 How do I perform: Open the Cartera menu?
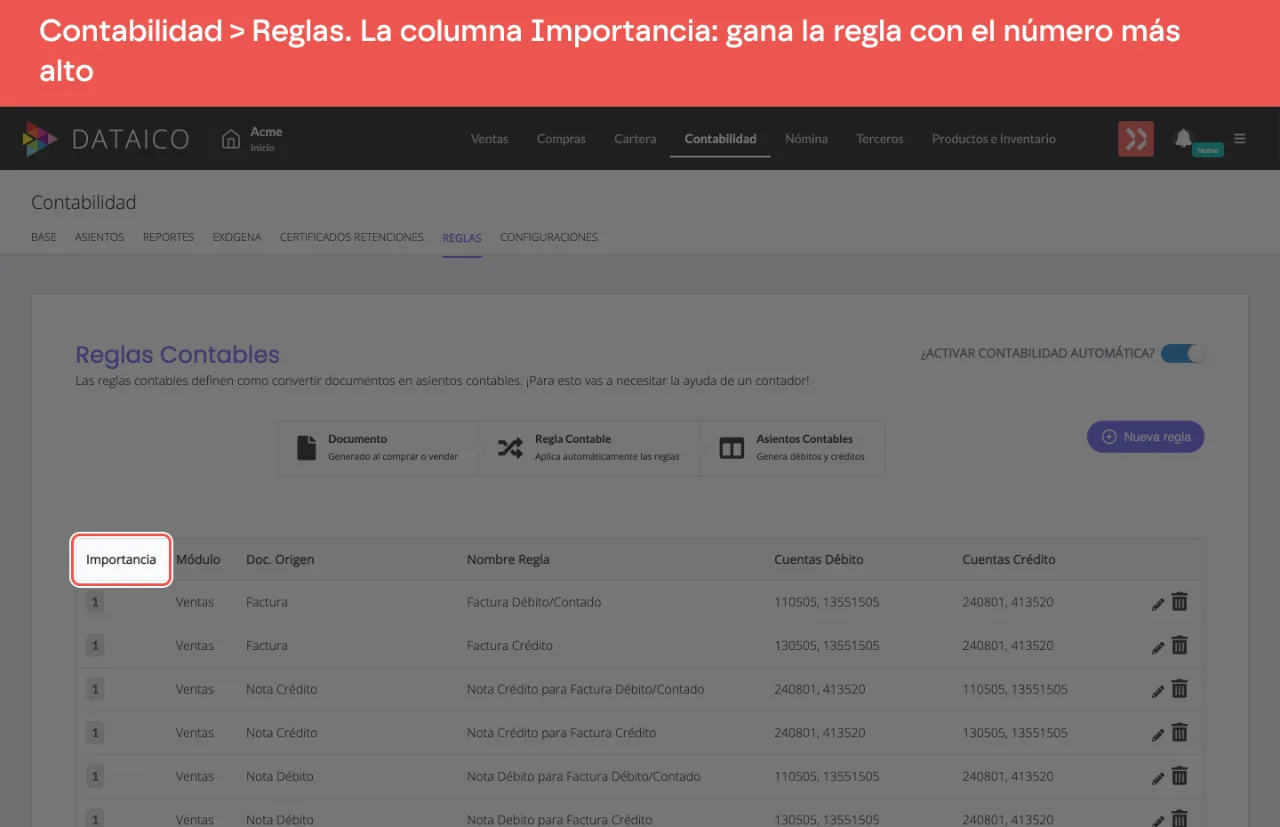click(x=635, y=139)
